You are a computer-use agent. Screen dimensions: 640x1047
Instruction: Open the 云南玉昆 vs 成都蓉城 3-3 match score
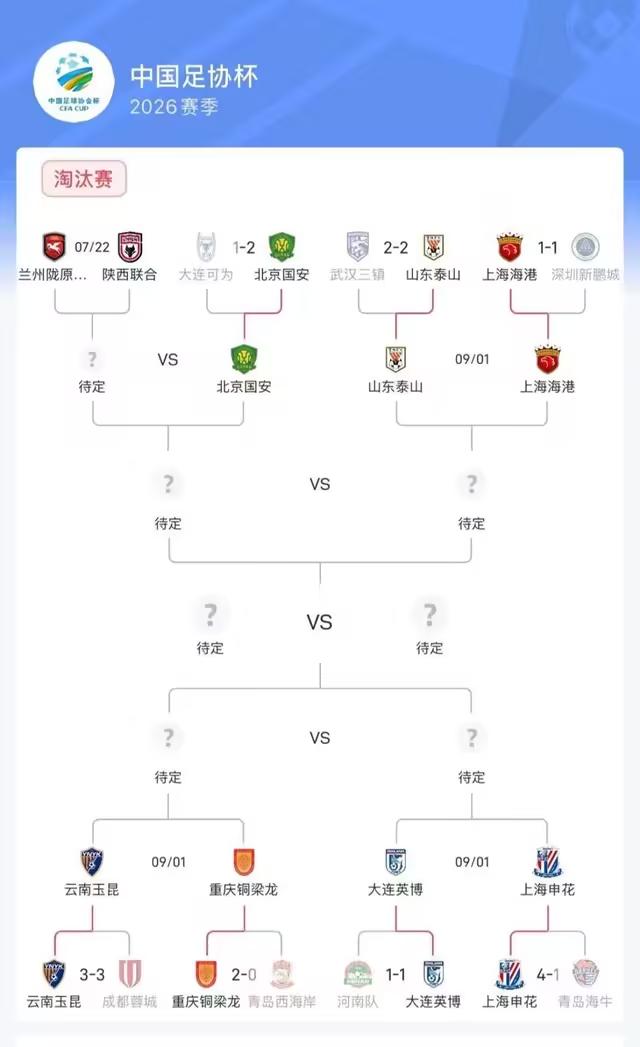[x=92, y=975]
